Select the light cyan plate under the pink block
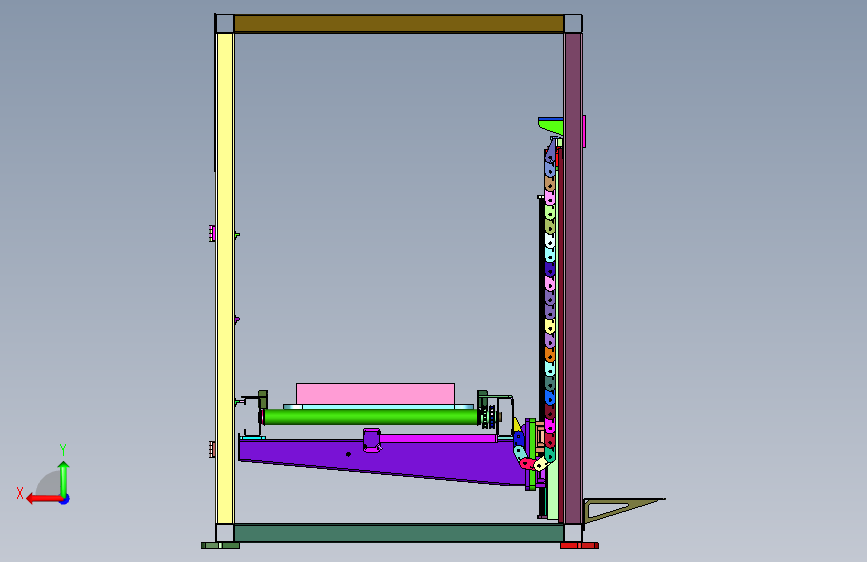867x562 pixels. point(379,407)
